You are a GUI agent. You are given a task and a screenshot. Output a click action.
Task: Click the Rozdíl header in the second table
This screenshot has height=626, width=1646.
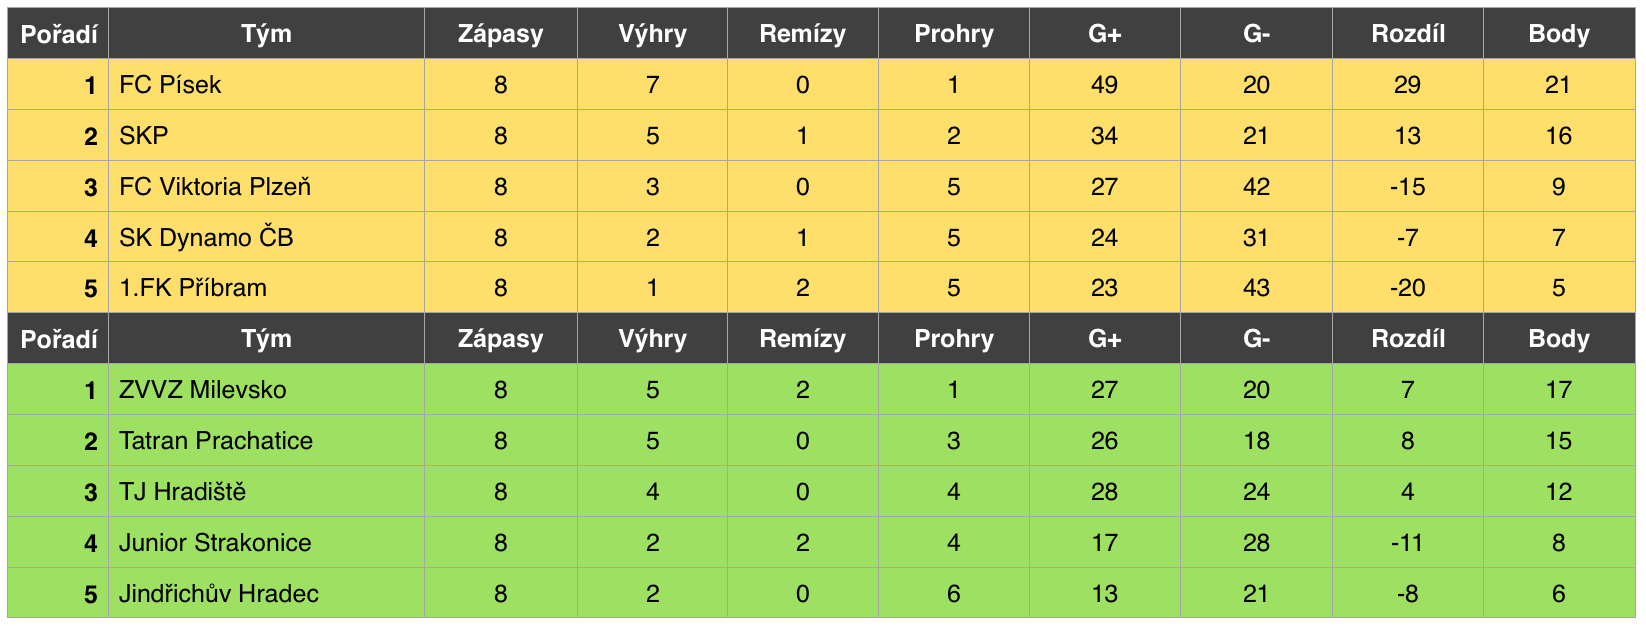(x=1408, y=339)
